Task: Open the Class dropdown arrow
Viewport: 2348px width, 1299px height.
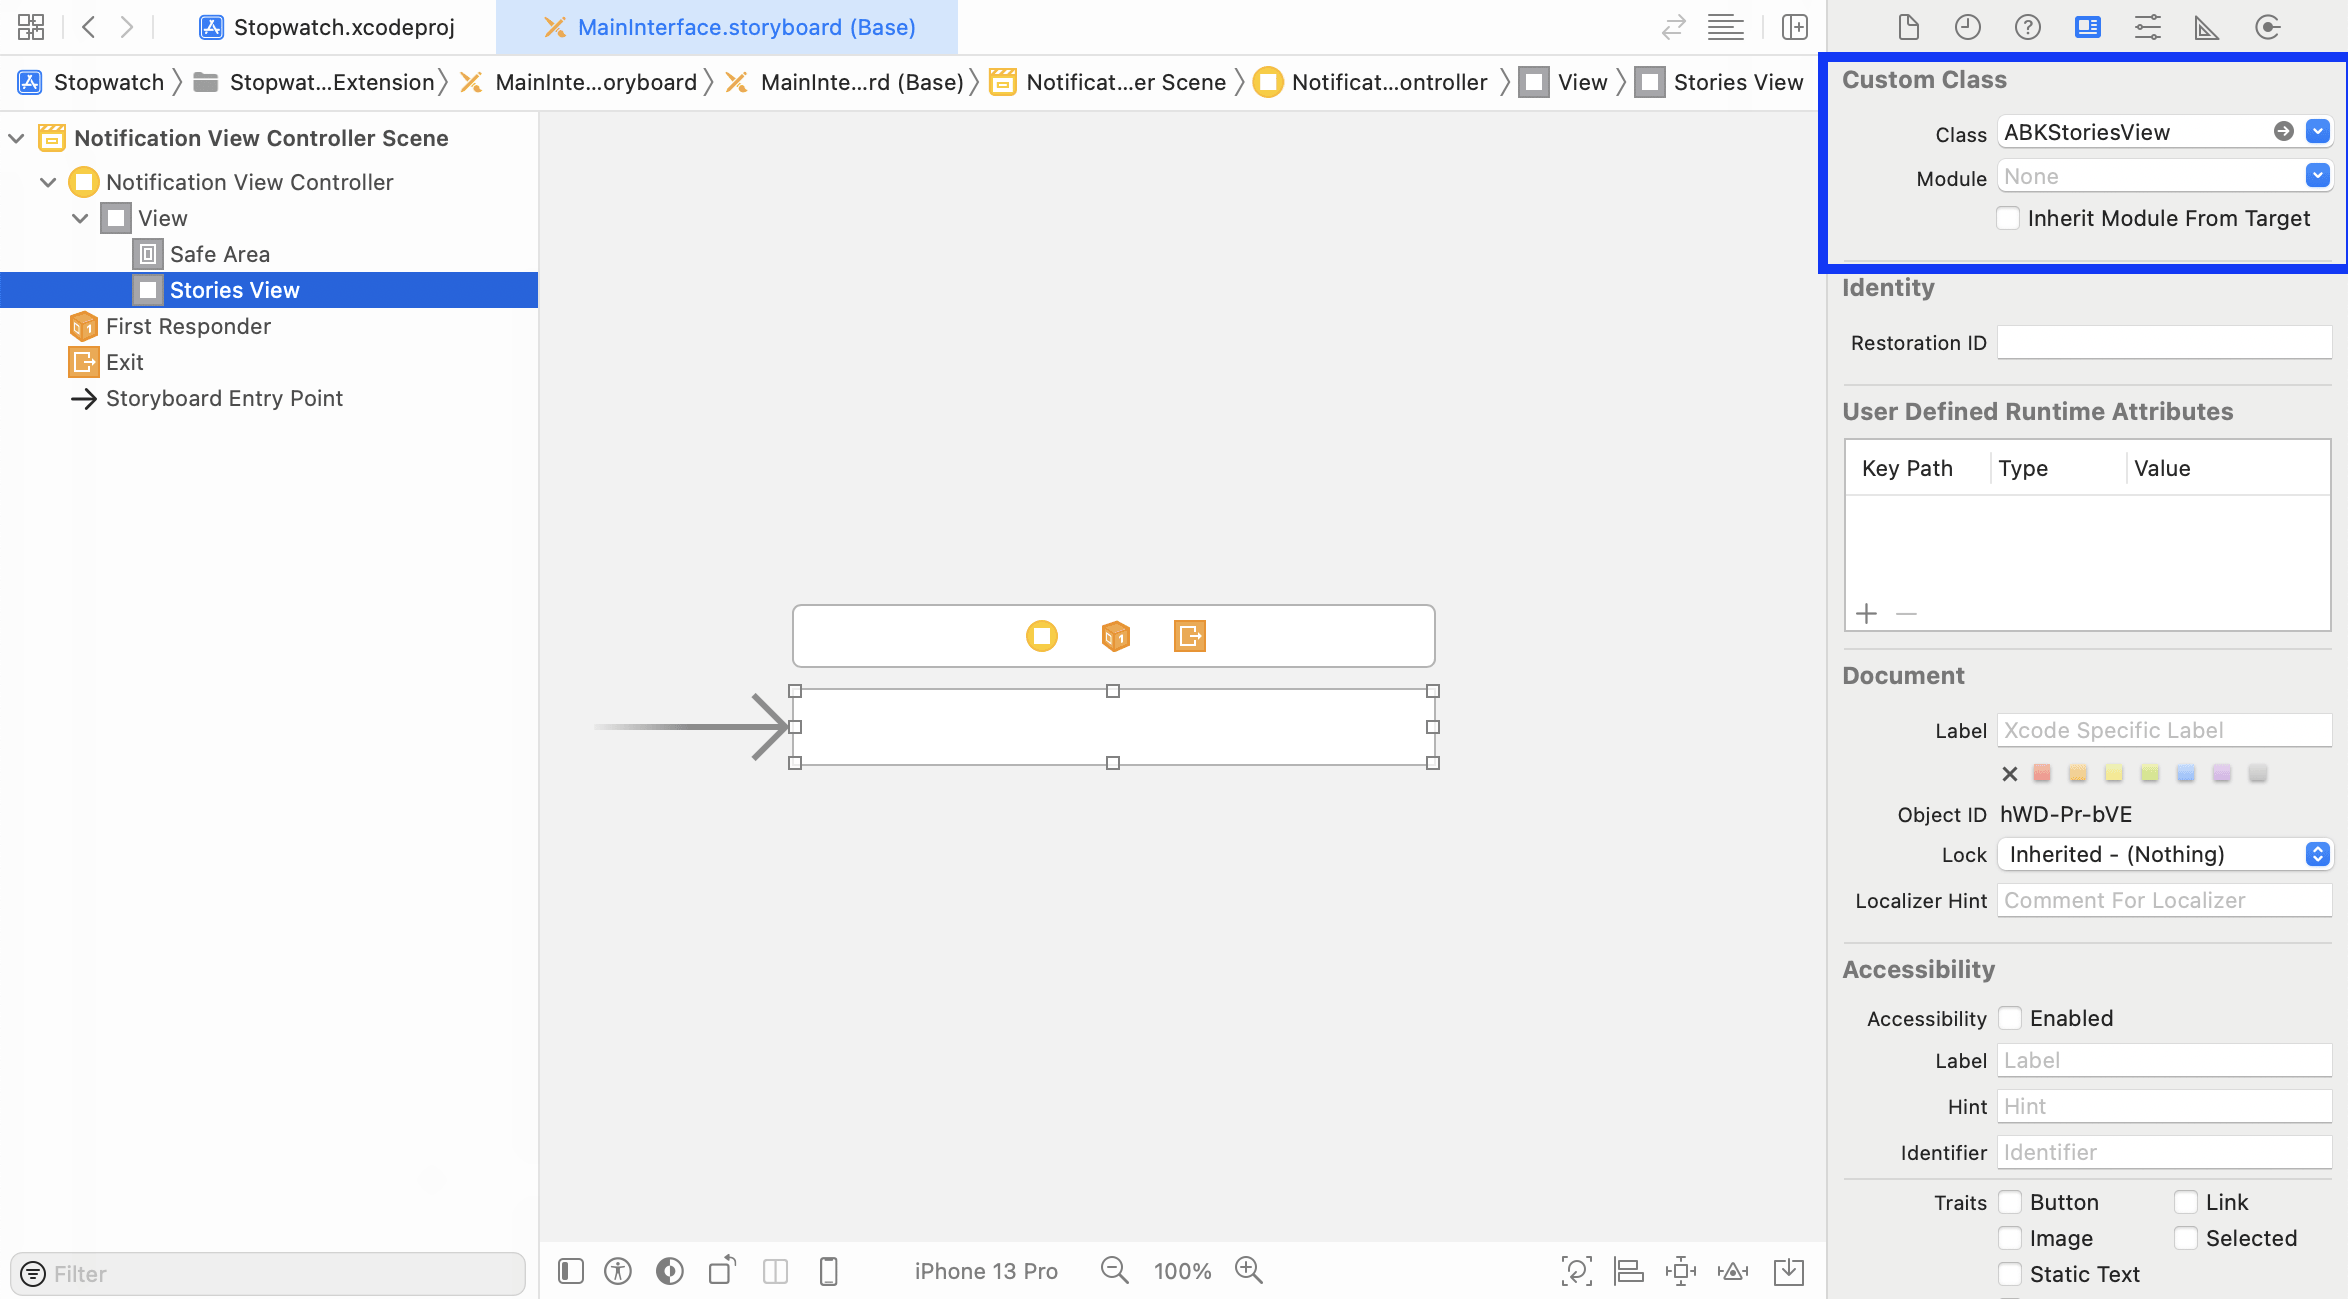Action: click(2318, 131)
